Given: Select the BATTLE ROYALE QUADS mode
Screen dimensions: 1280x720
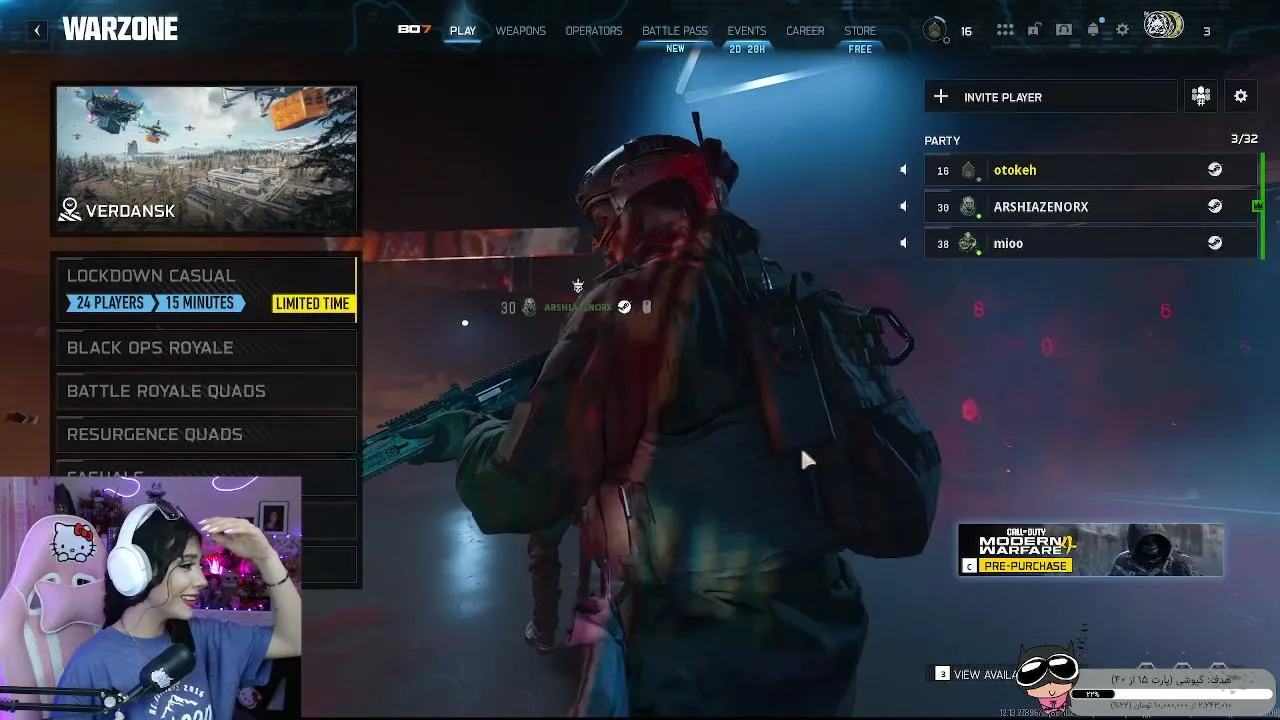Looking at the screenshot, I should point(206,391).
